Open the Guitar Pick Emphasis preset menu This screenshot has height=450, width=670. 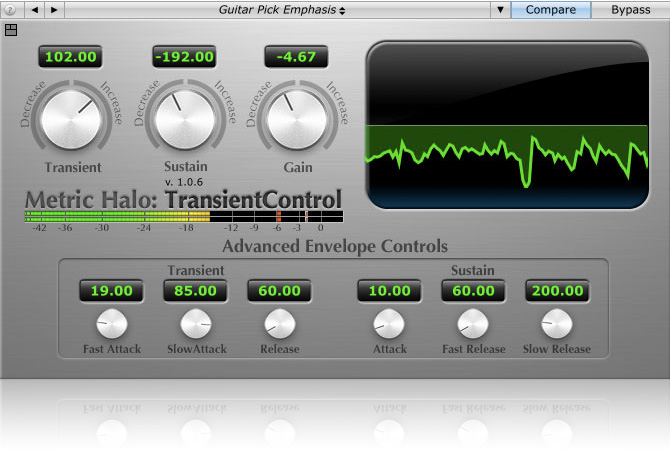point(282,10)
